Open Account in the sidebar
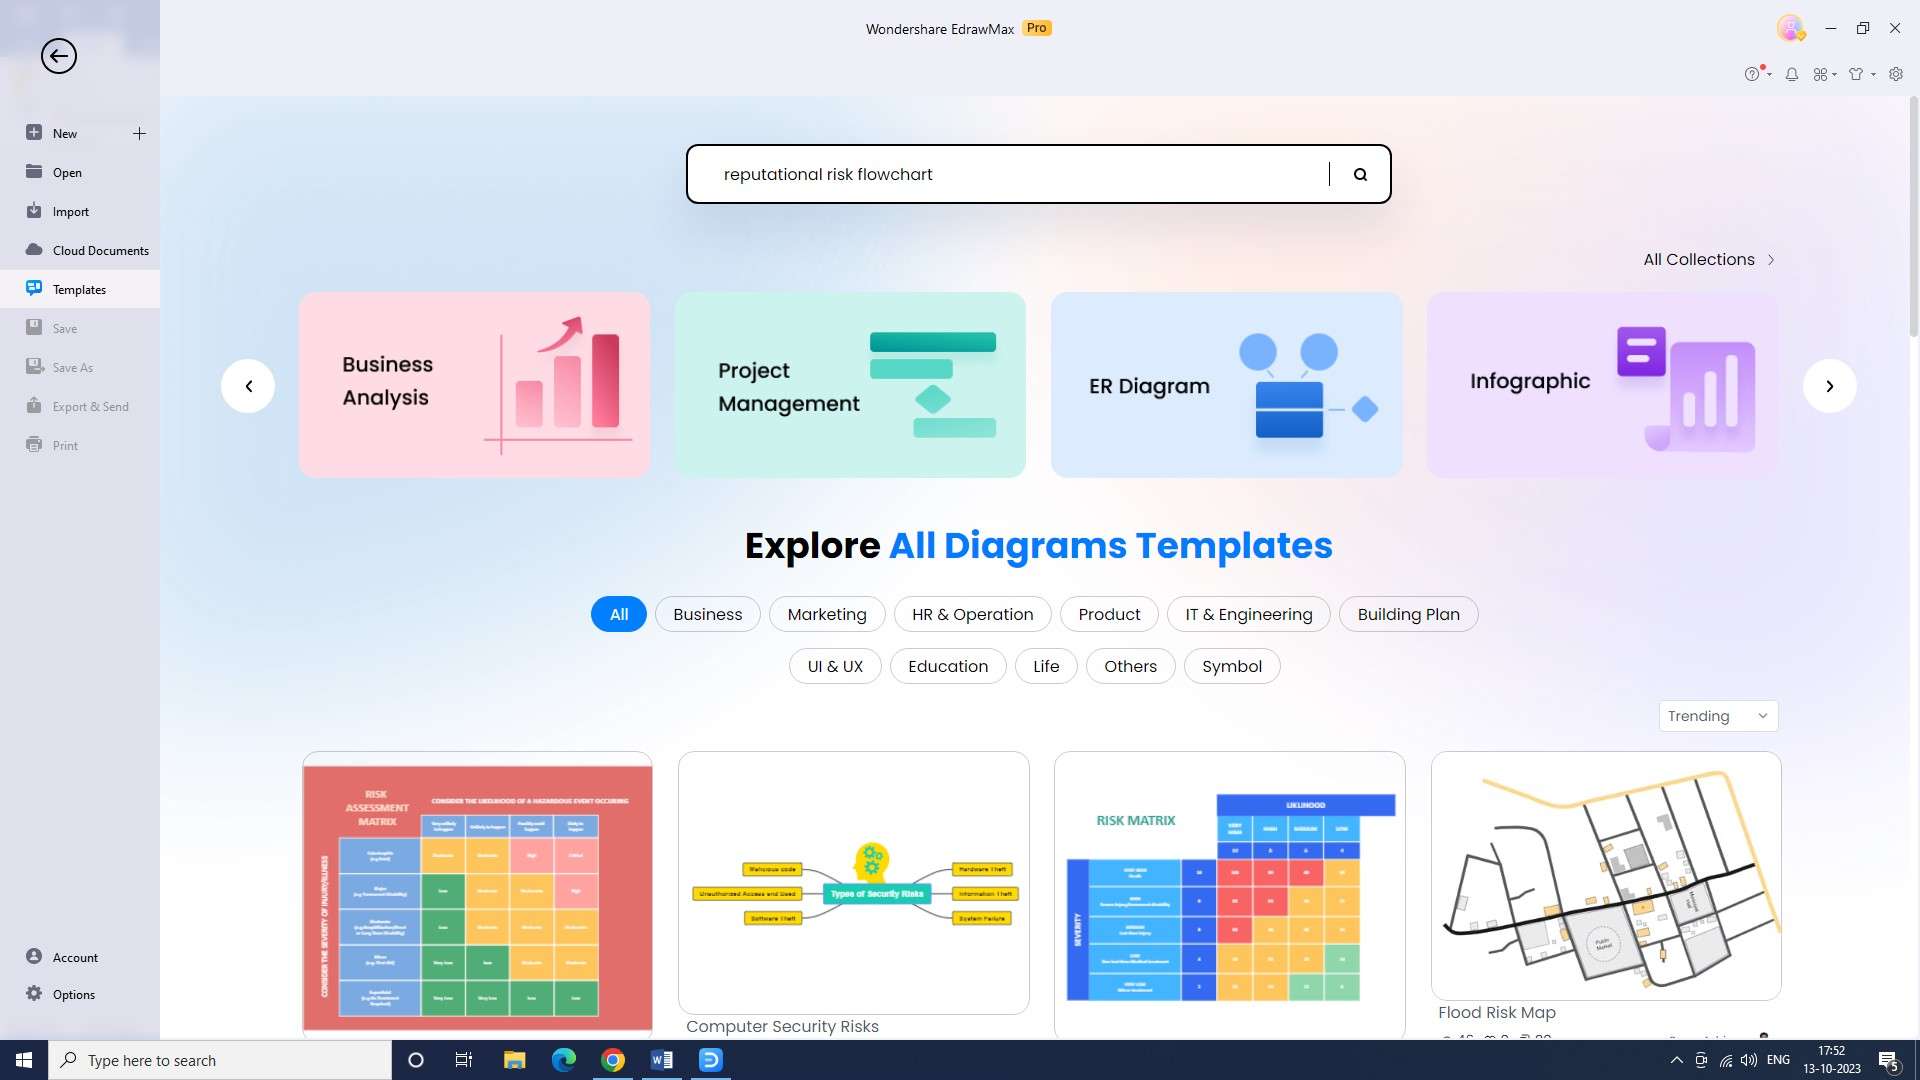This screenshot has height=1080, width=1920. tap(75, 957)
